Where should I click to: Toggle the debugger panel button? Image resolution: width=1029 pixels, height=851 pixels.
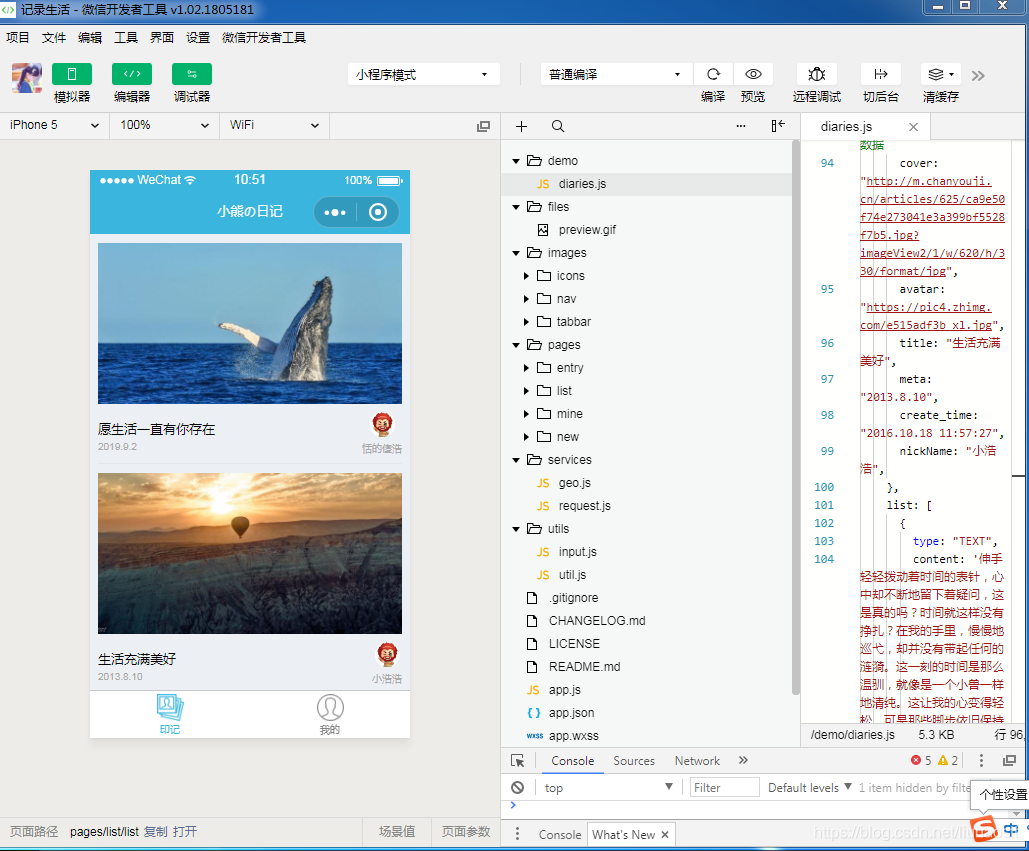pyautogui.click(x=192, y=74)
